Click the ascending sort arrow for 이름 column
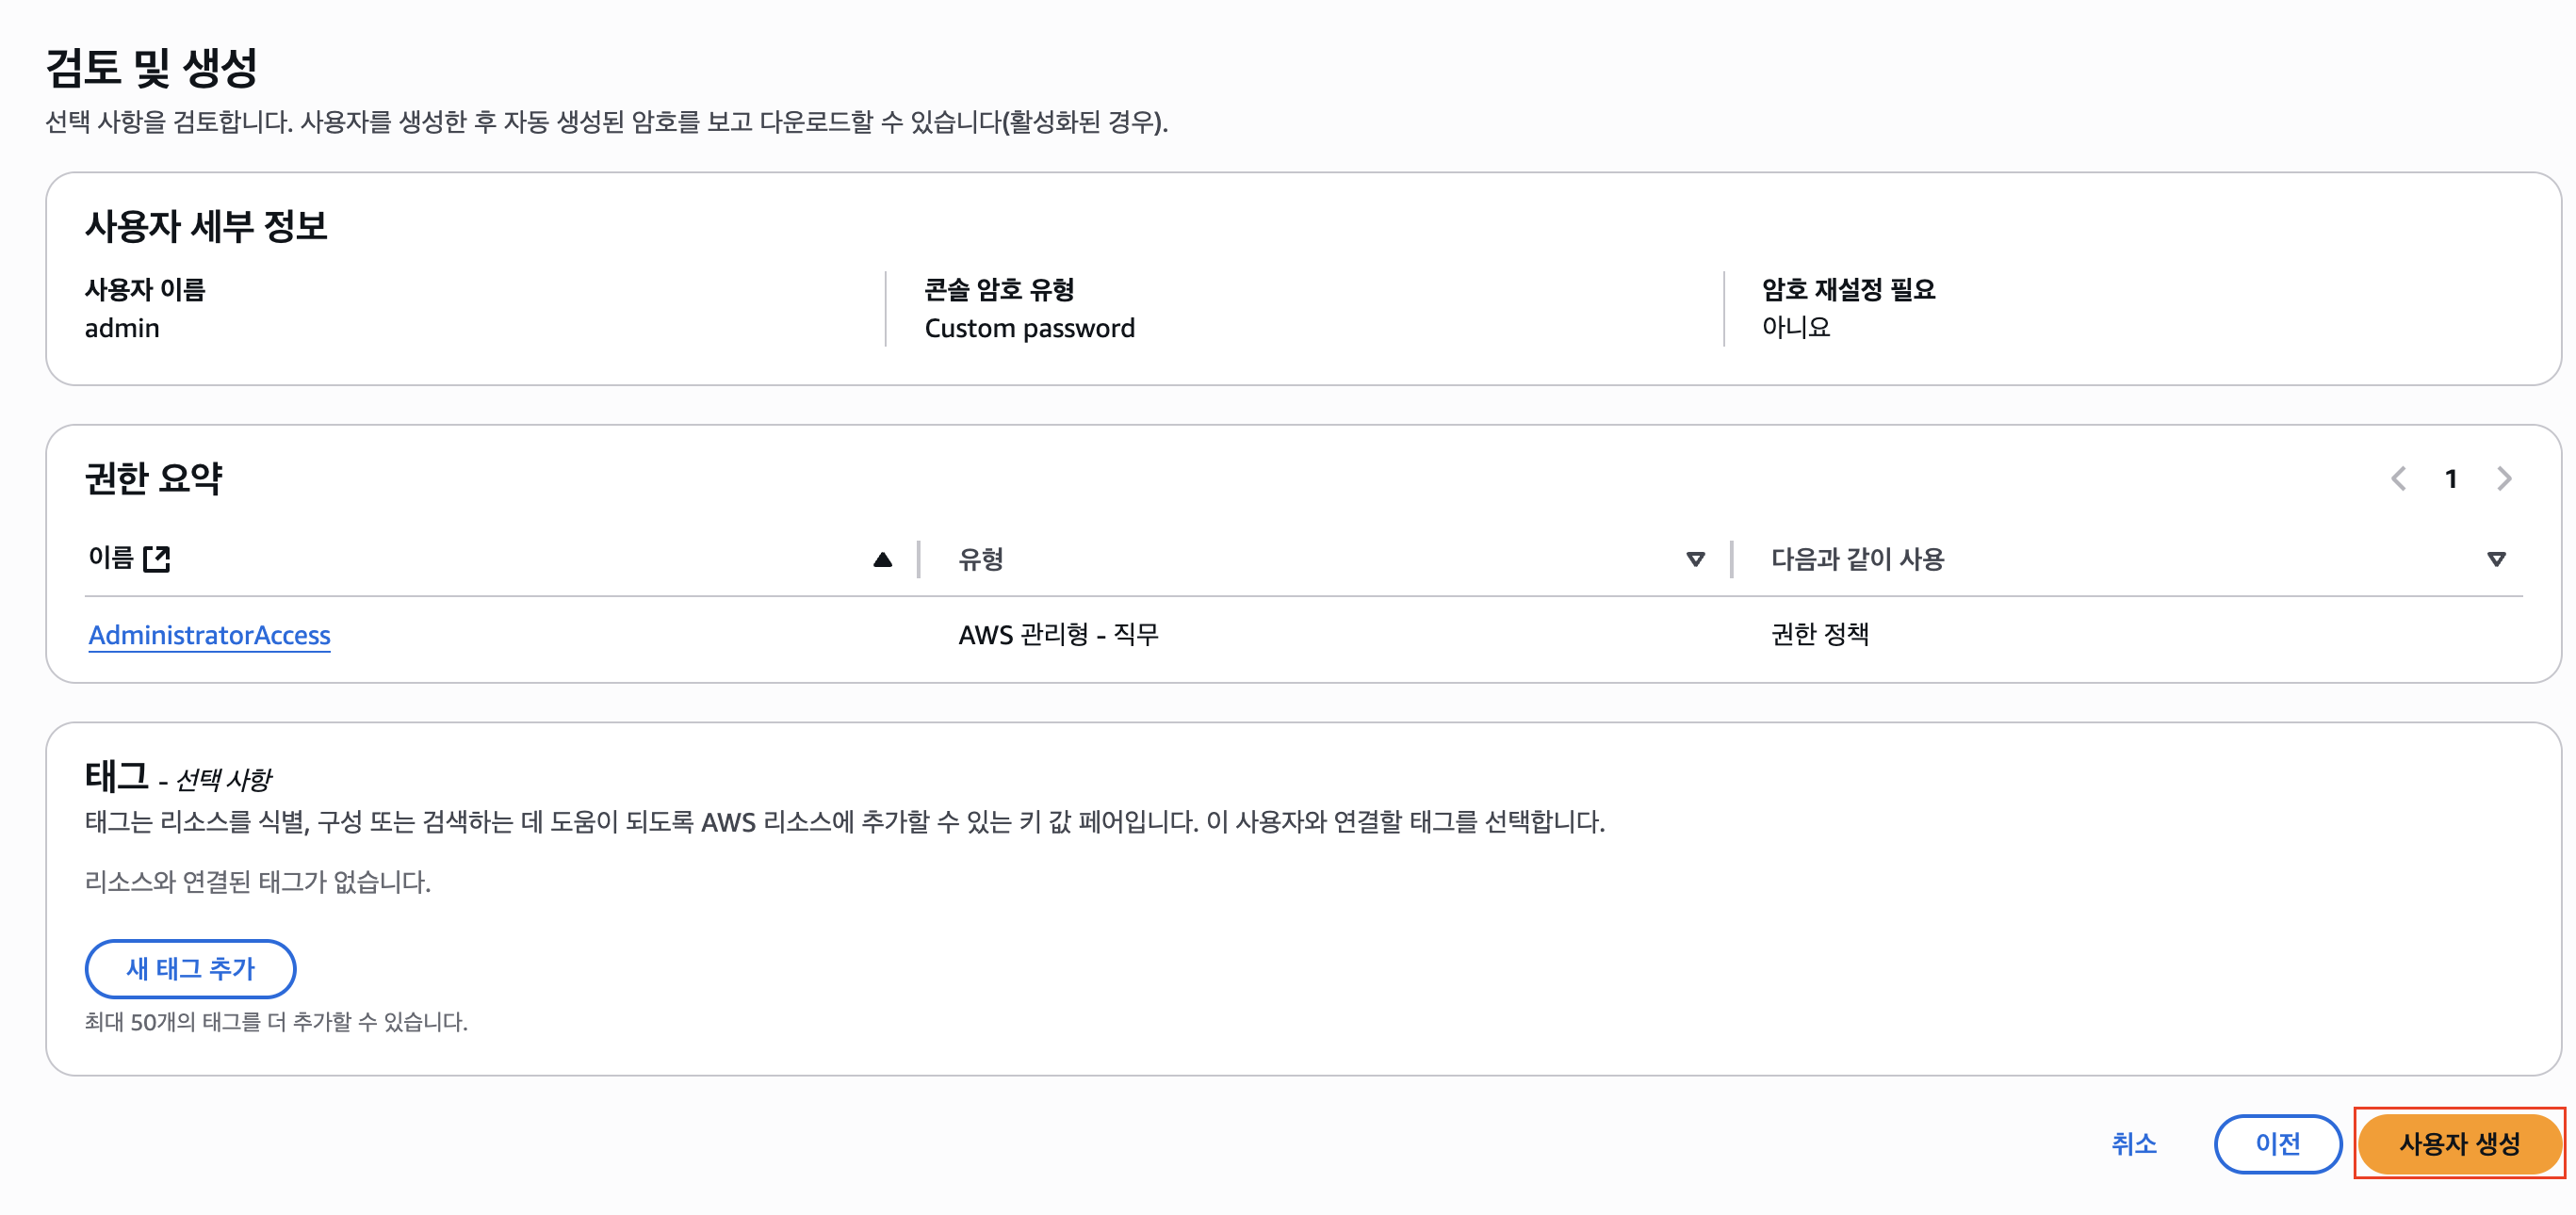Viewport: 2576px width, 1215px height. [882, 560]
